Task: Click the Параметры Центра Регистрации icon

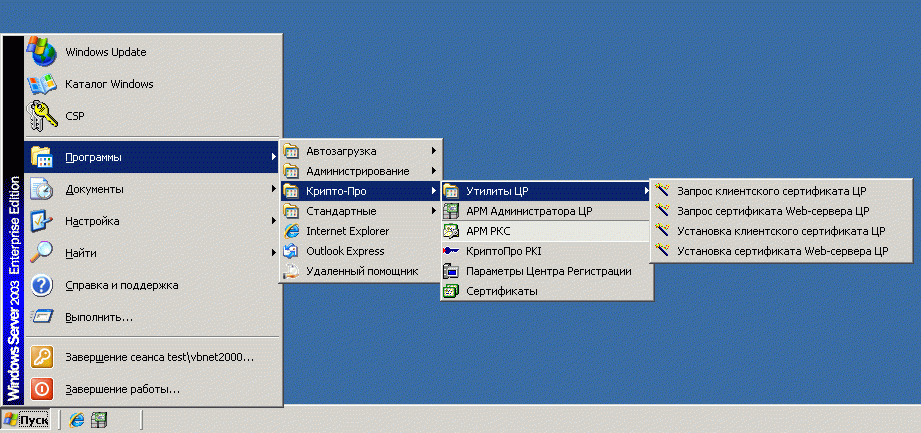Action: (451, 271)
